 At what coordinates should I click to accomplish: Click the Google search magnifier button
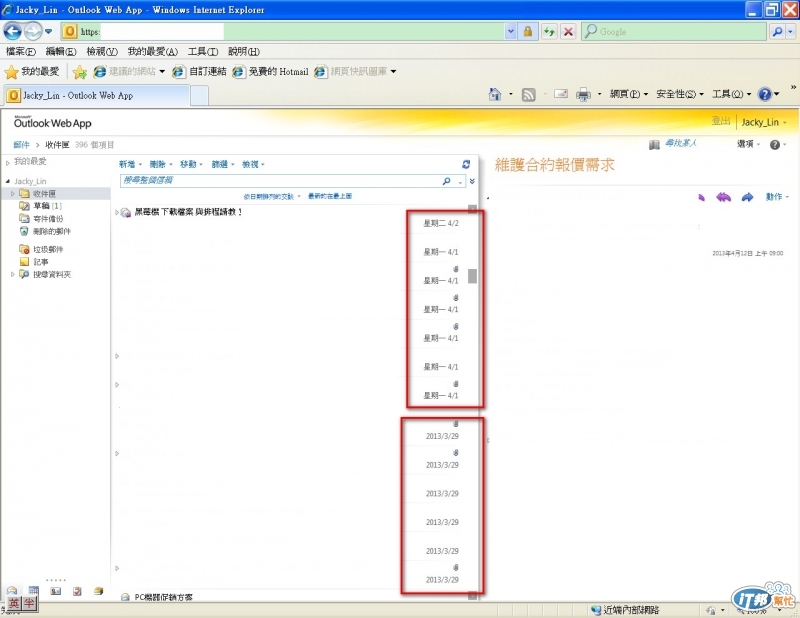click(x=777, y=32)
